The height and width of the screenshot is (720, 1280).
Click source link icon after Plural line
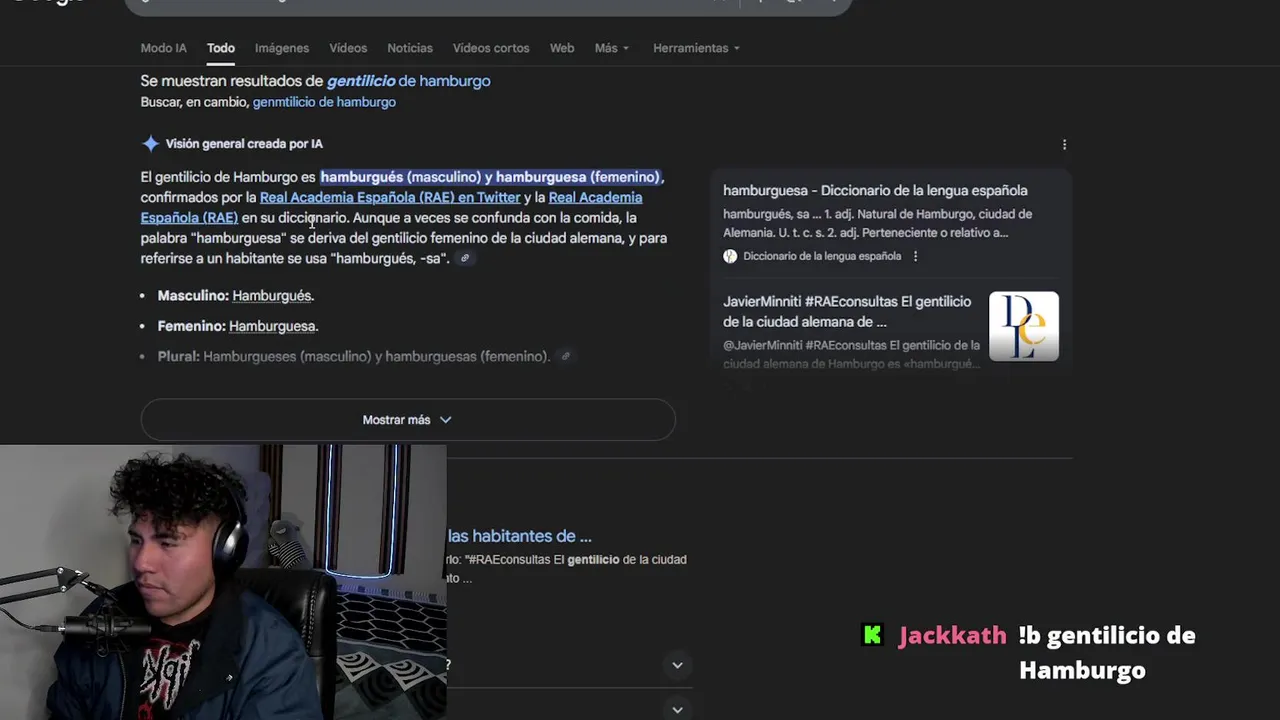[565, 356]
